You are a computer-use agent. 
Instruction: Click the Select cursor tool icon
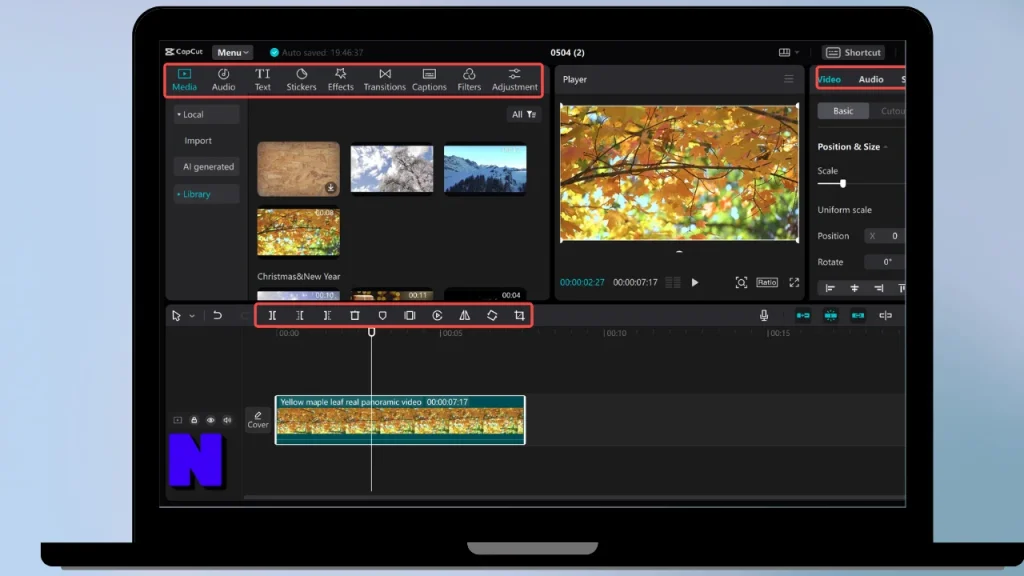[176, 315]
